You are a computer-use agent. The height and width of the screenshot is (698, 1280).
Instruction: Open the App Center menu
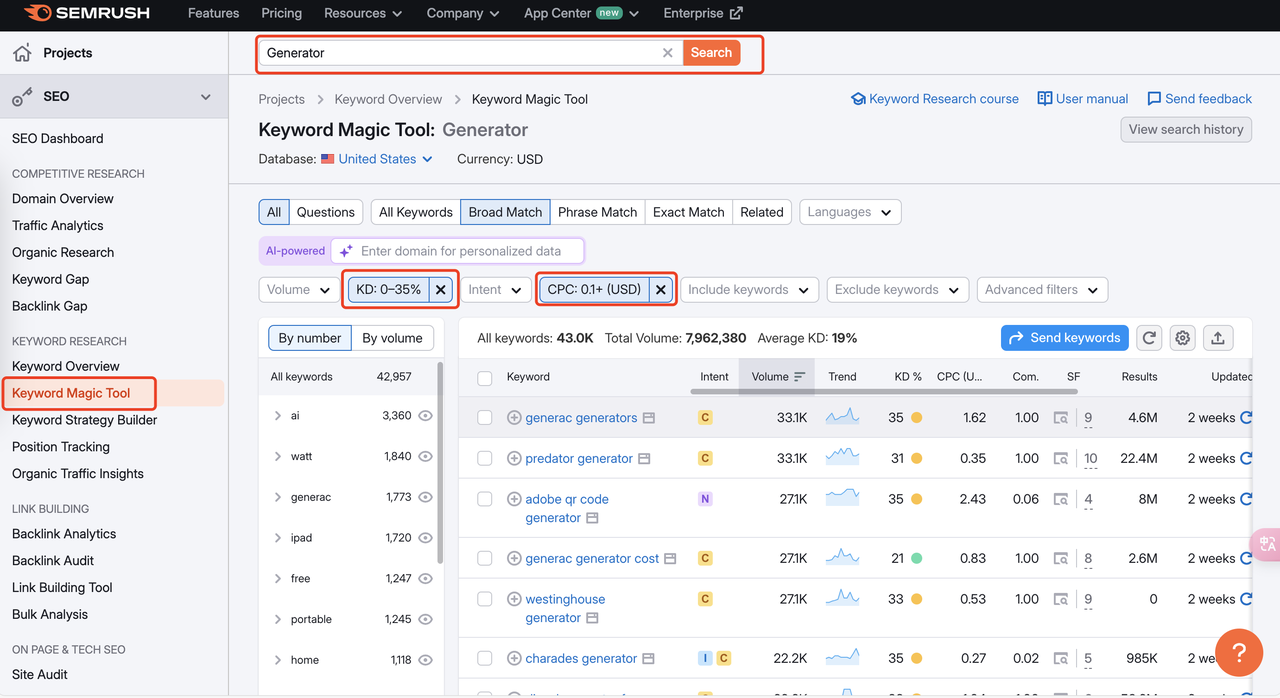tap(582, 13)
